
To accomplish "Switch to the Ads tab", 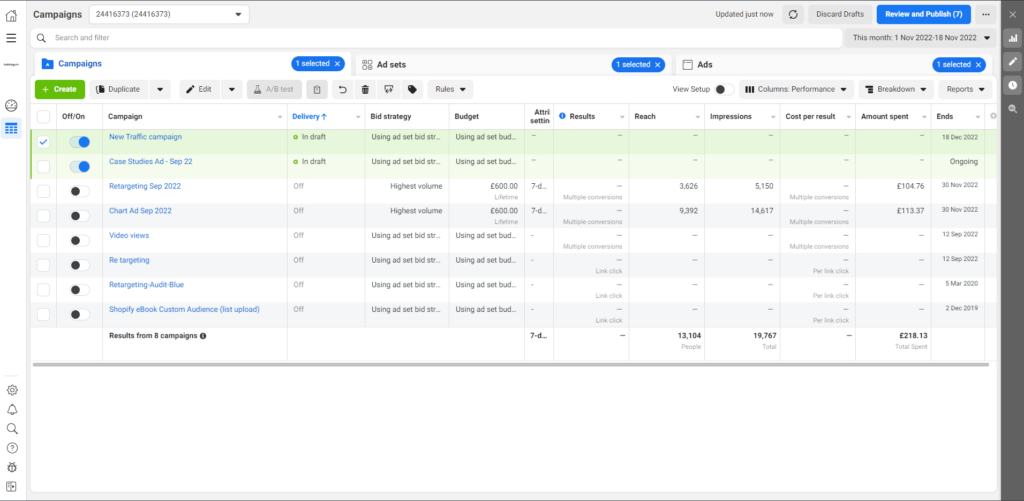I will 705,65.
